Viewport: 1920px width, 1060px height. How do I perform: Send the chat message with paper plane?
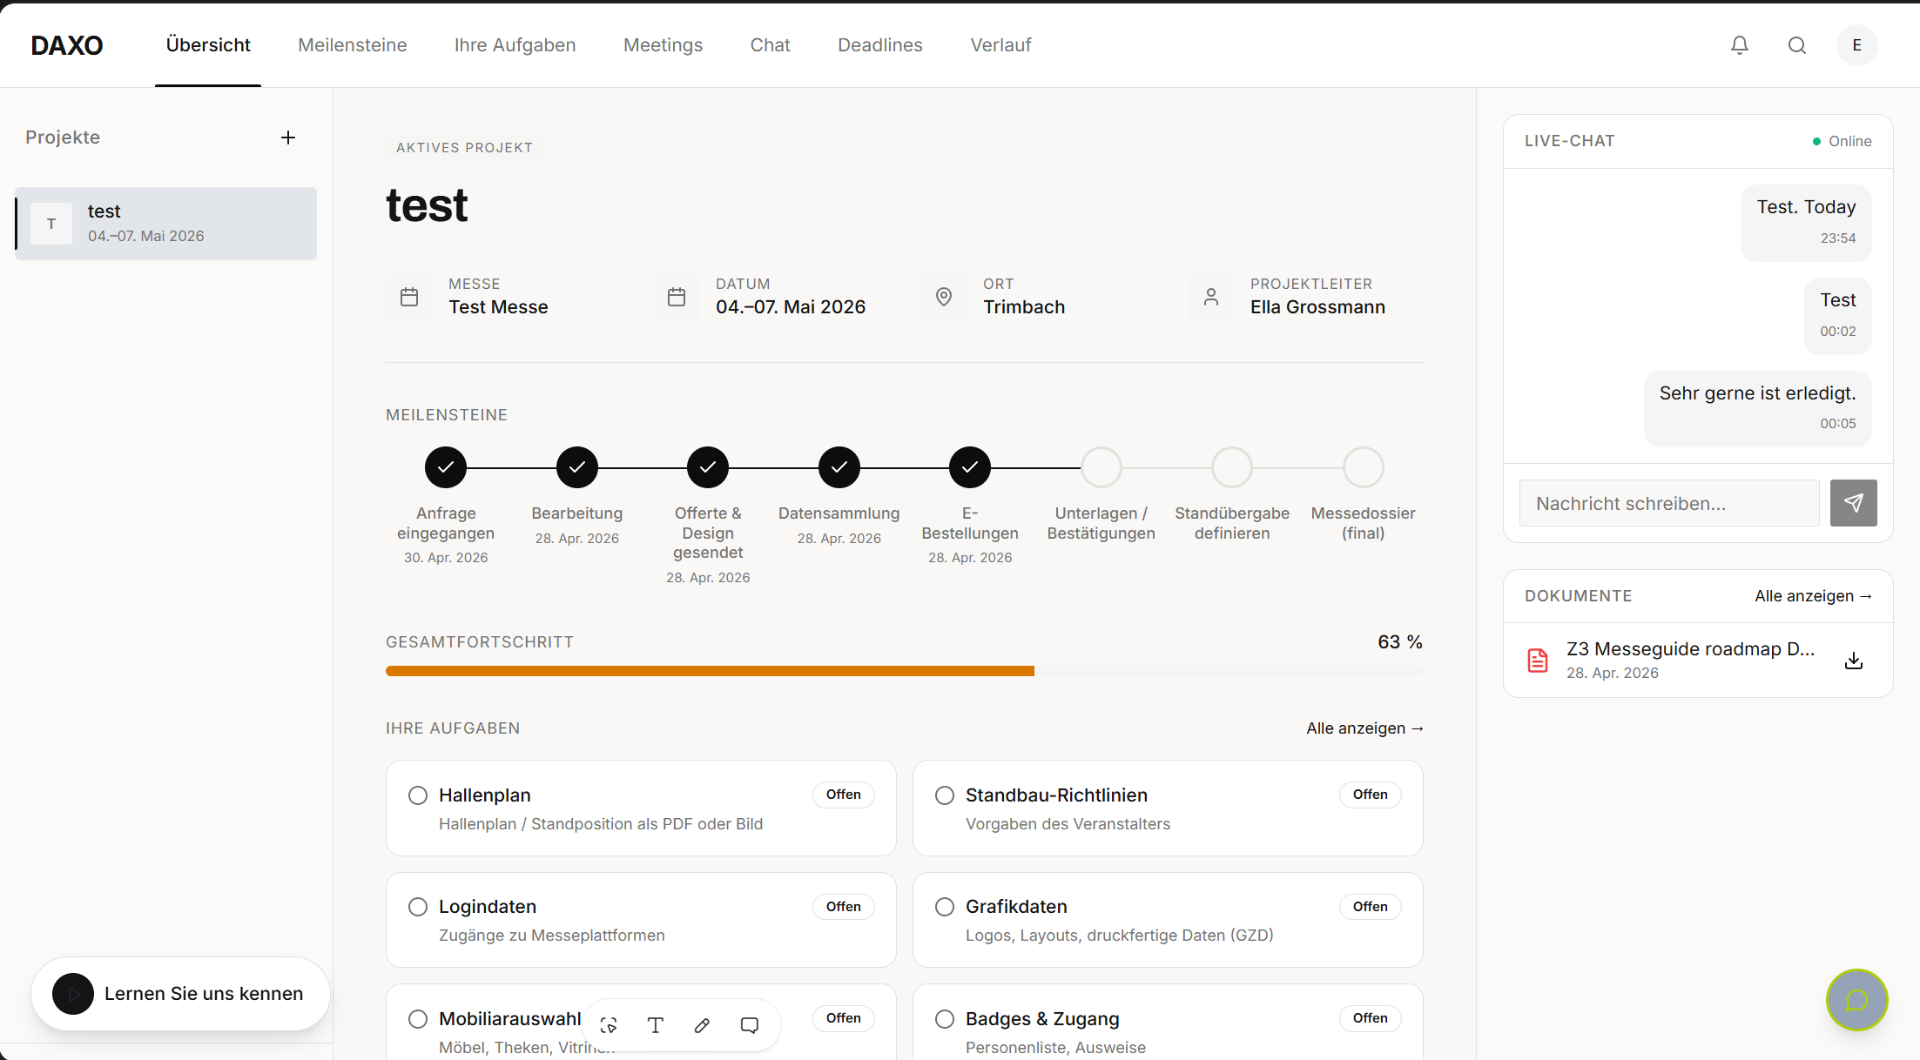1853,503
